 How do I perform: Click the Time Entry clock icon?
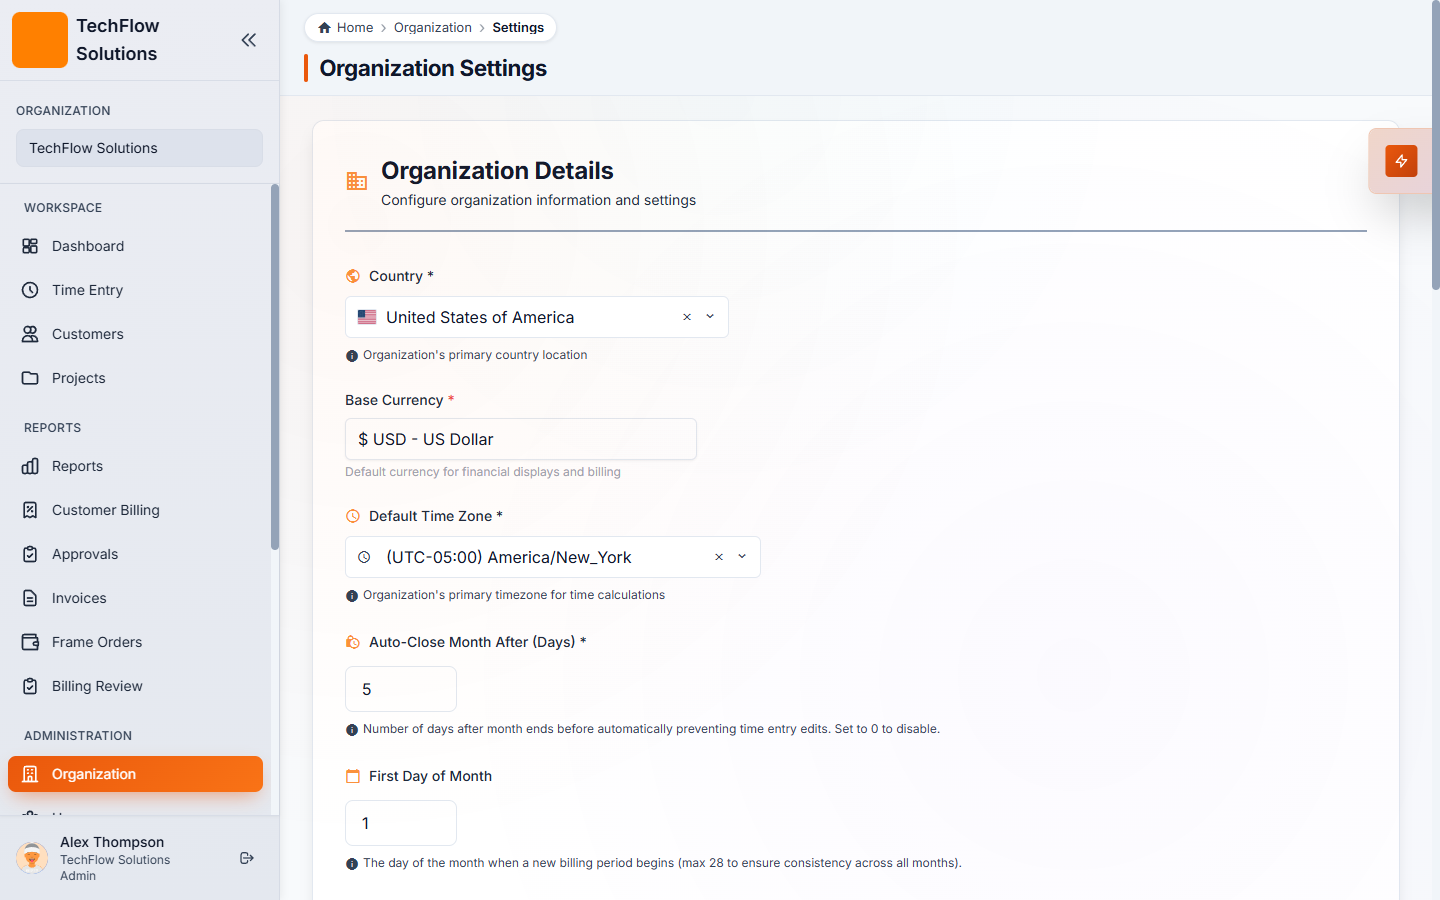[x=30, y=290]
